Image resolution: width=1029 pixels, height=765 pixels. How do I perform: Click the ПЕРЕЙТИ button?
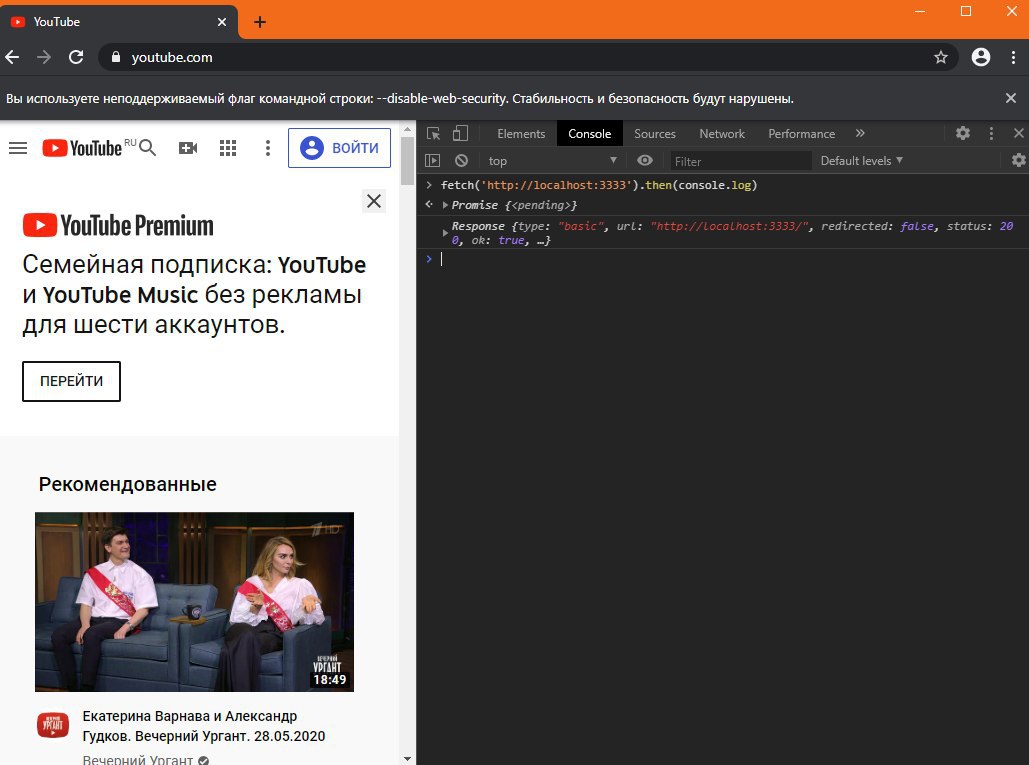tap(72, 381)
